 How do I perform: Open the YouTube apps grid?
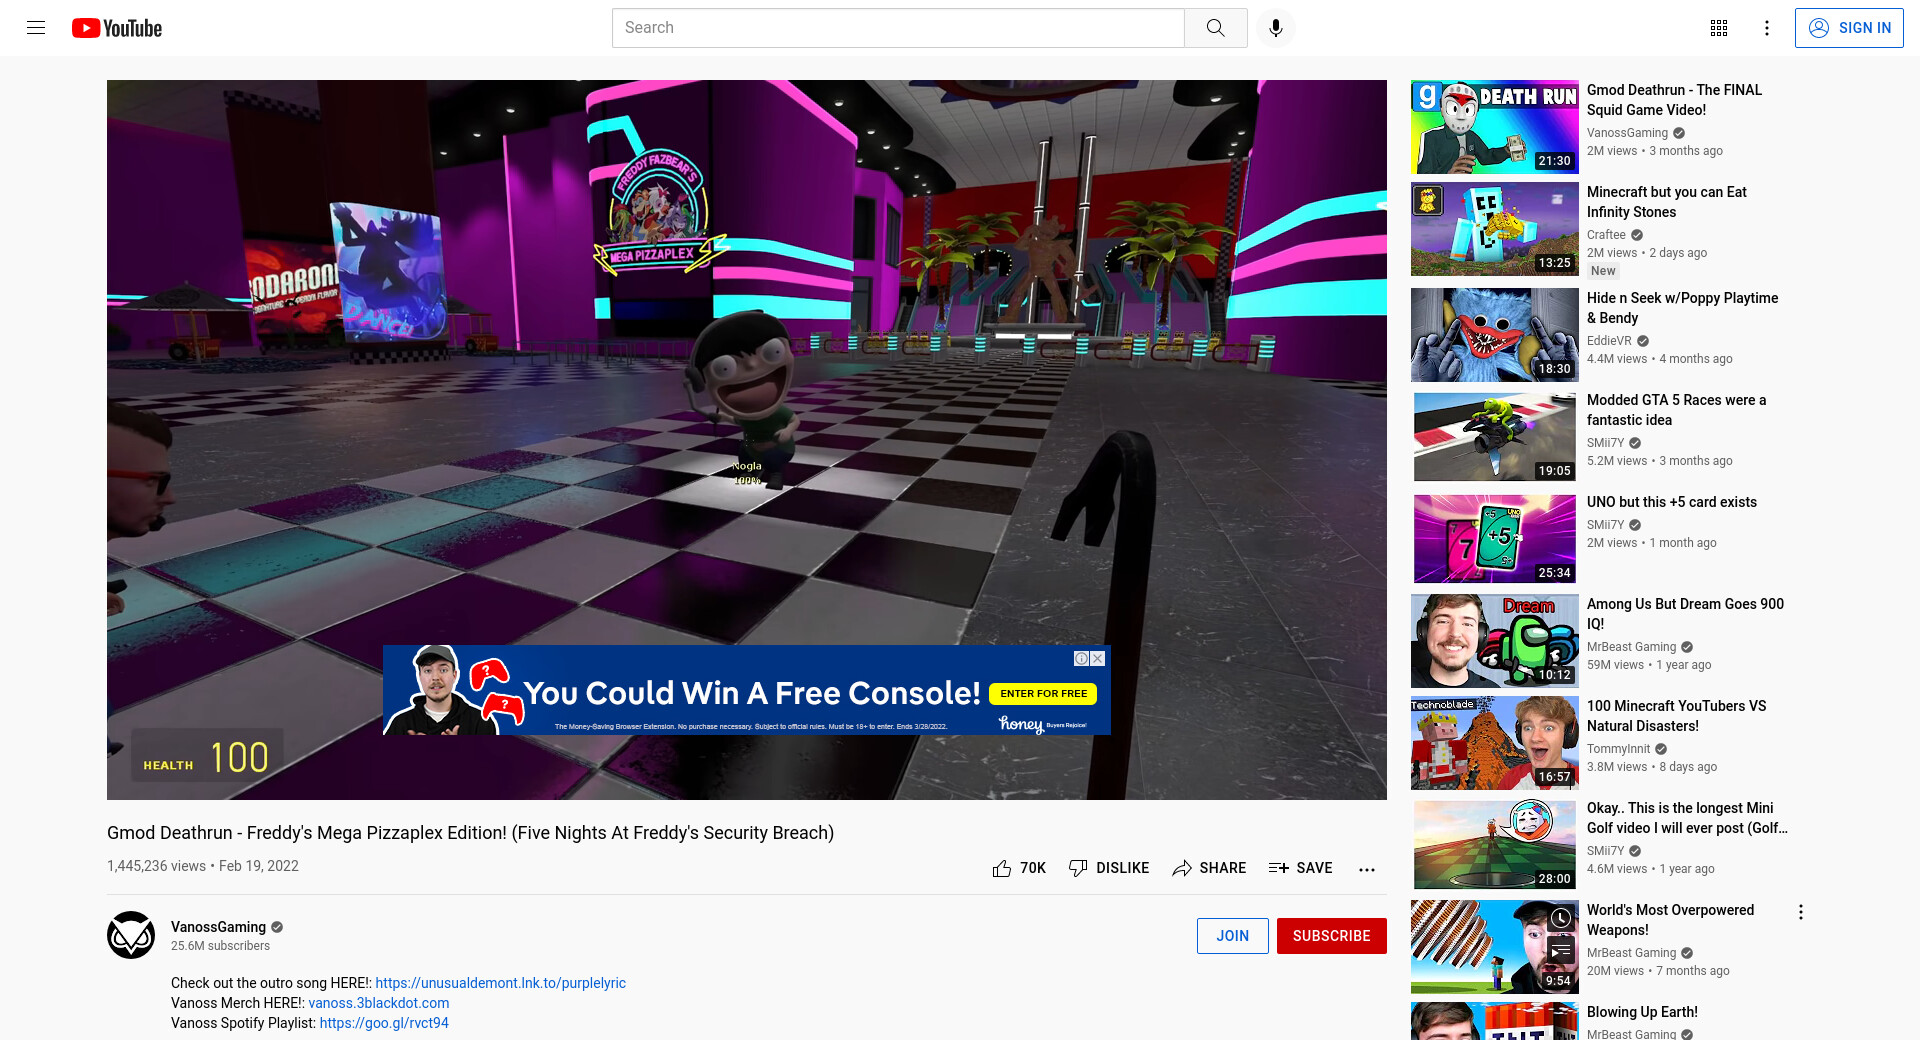tap(1719, 28)
